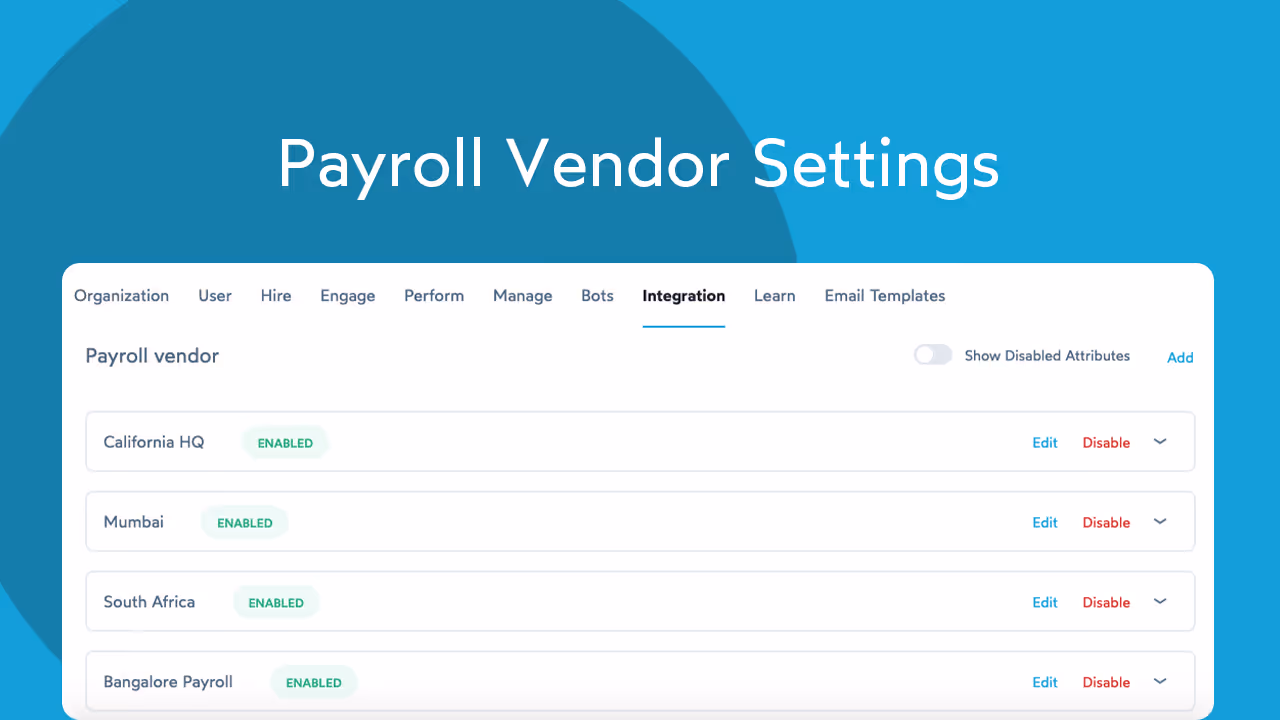Click Add to create a payroll vendor

point(1180,357)
